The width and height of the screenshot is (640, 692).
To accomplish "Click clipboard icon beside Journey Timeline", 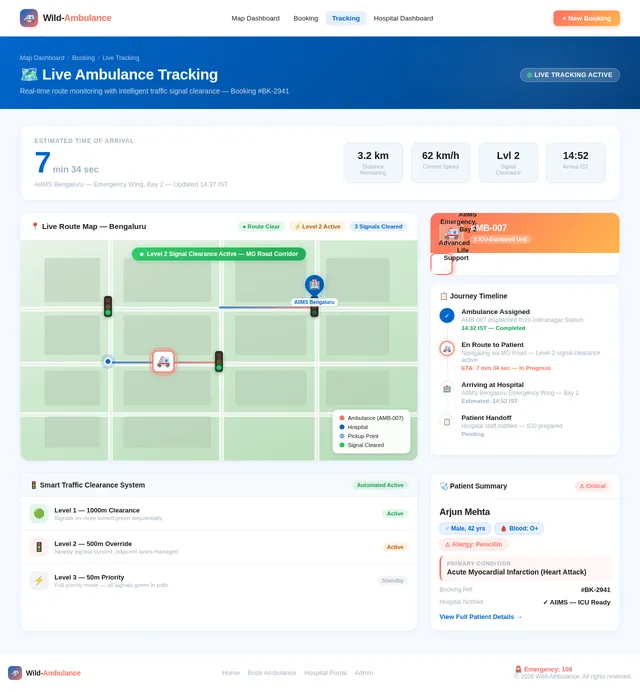I will click(x=444, y=296).
